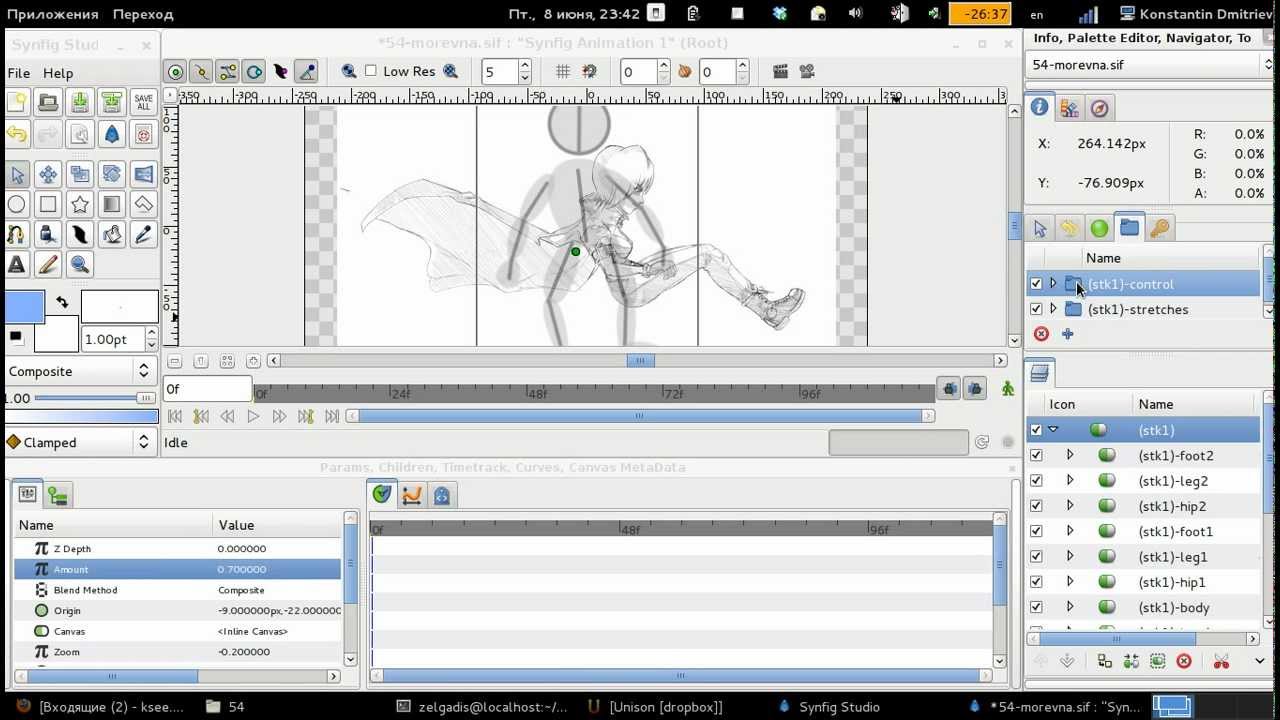
Task: Open the Clamped interpolation dropdown
Action: [80, 442]
